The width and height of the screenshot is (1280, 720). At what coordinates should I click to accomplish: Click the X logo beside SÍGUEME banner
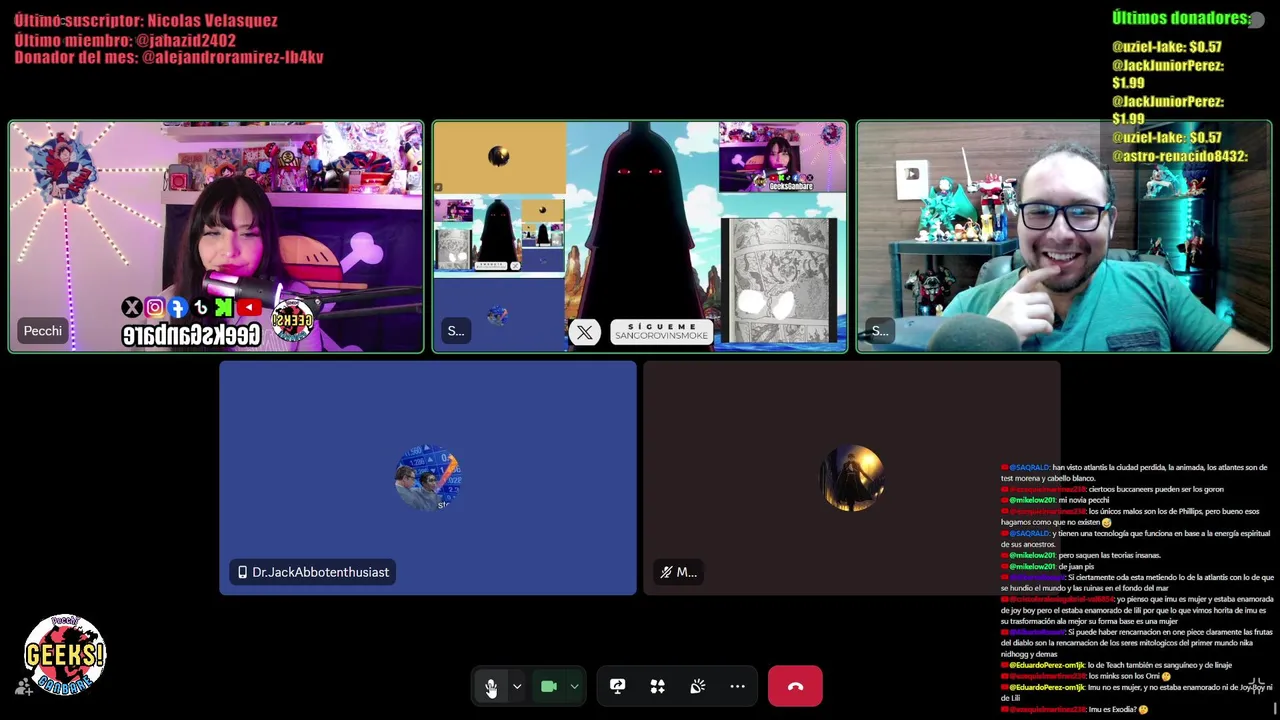tap(585, 333)
